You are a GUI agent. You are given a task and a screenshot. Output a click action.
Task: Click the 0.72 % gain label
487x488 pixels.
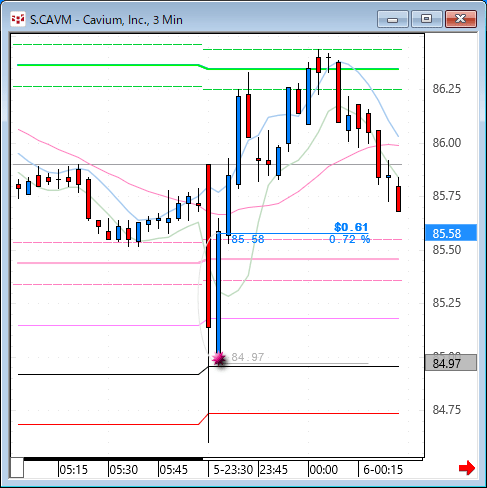click(350, 239)
